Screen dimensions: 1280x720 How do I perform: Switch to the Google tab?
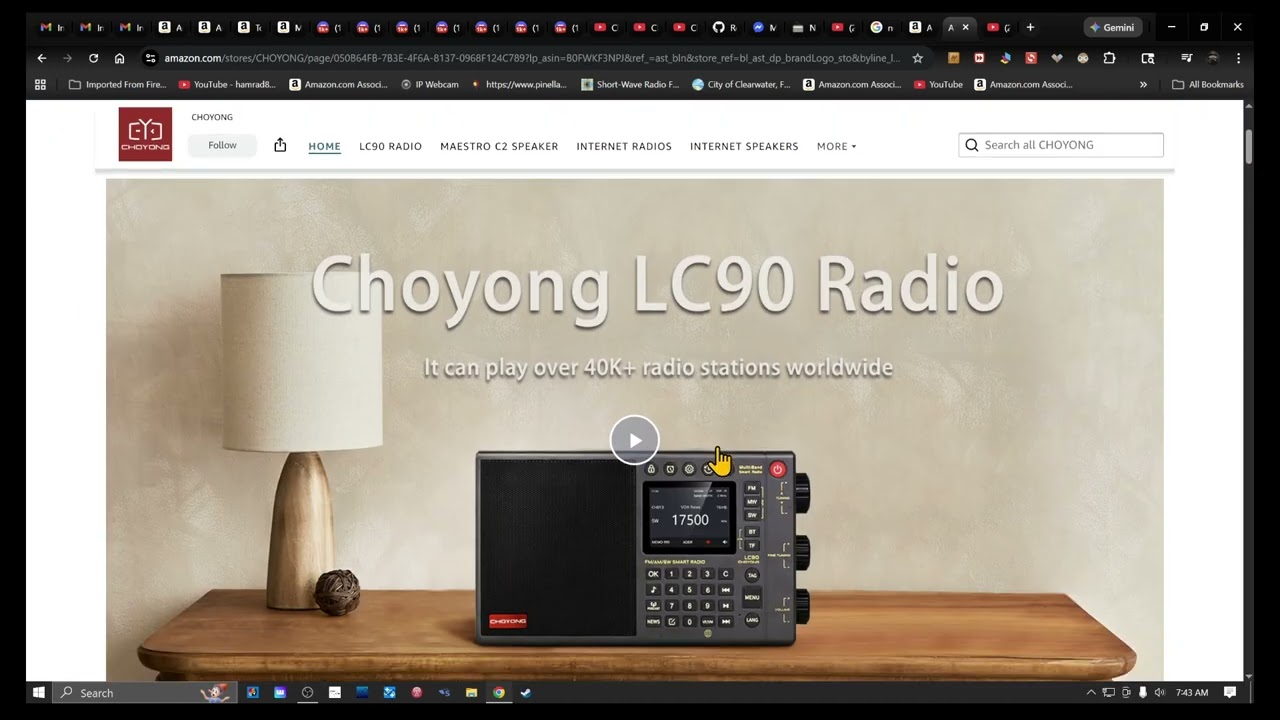(x=882, y=27)
